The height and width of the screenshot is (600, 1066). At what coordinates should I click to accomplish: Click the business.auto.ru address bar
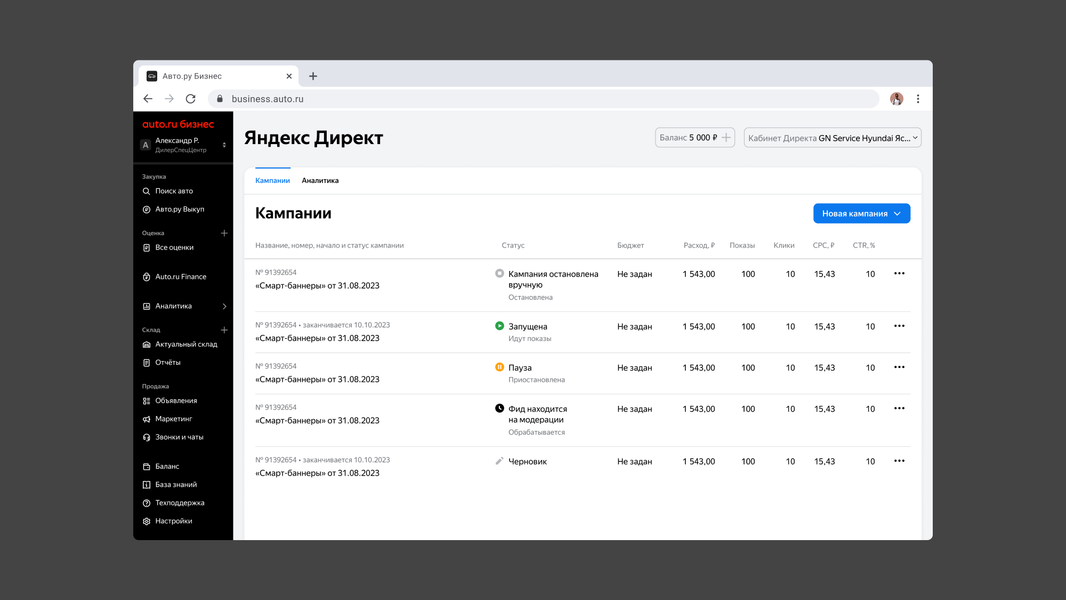[543, 99]
